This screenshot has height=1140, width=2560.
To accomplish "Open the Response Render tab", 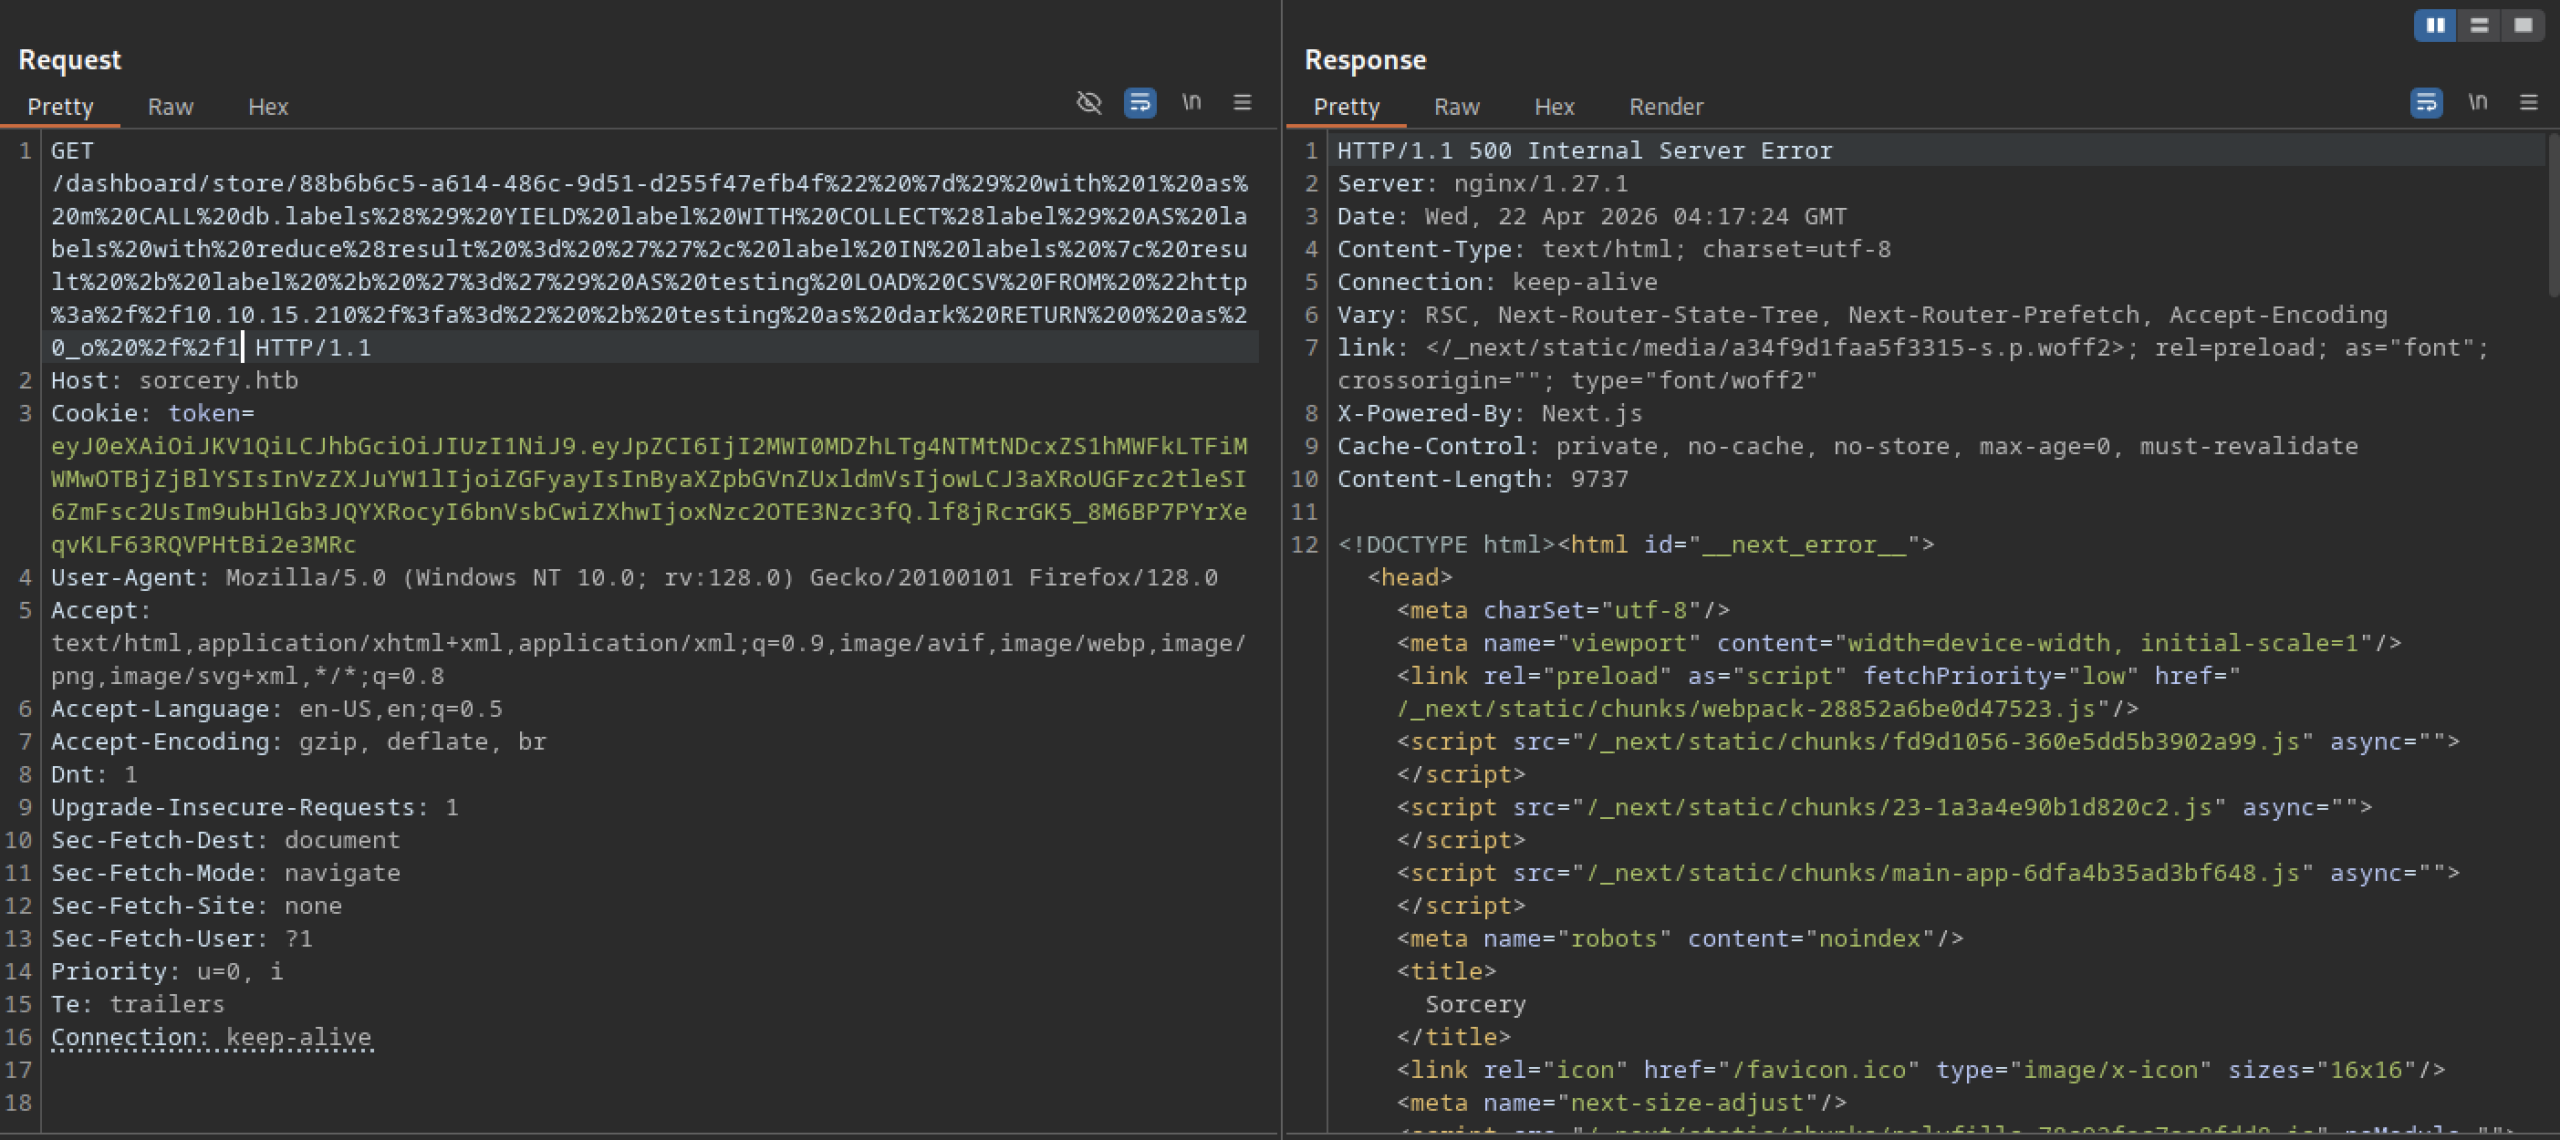I will click(1665, 107).
